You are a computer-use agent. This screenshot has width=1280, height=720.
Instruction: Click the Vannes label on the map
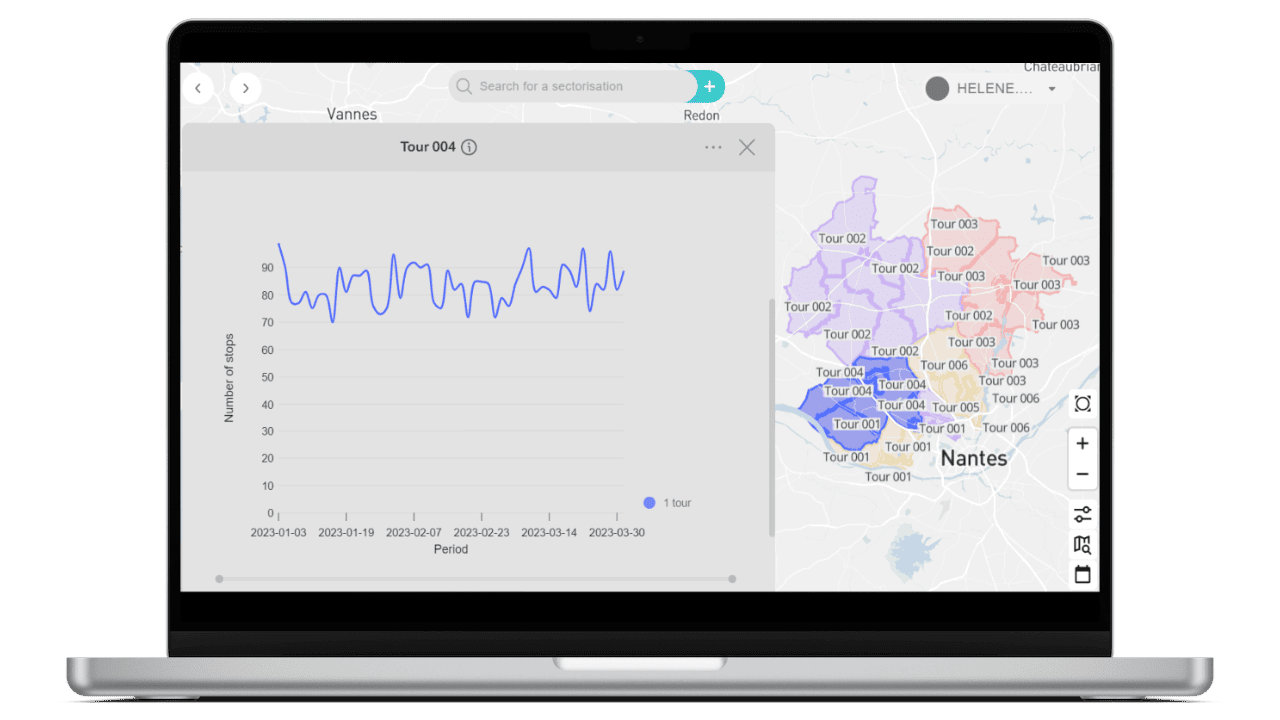point(352,114)
